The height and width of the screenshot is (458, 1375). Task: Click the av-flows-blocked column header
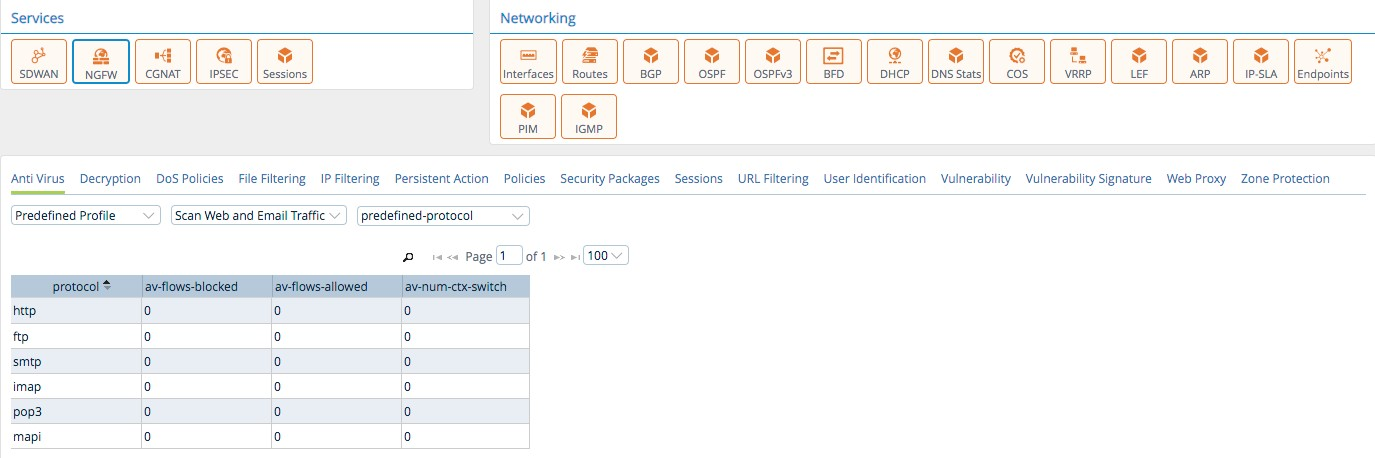pyautogui.click(x=191, y=287)
